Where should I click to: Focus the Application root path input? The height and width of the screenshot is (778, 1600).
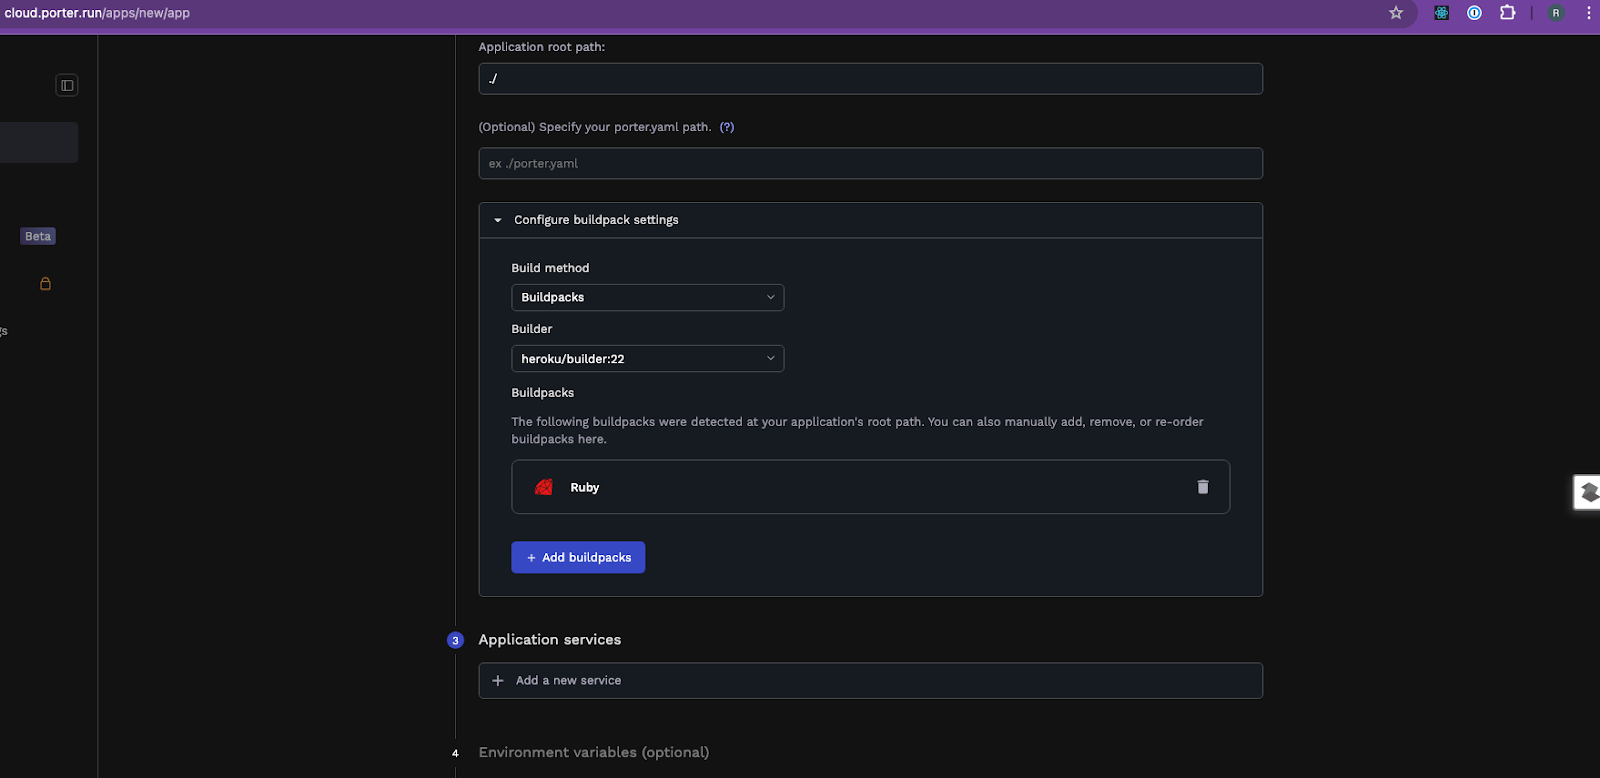click(x=871, y=79)
